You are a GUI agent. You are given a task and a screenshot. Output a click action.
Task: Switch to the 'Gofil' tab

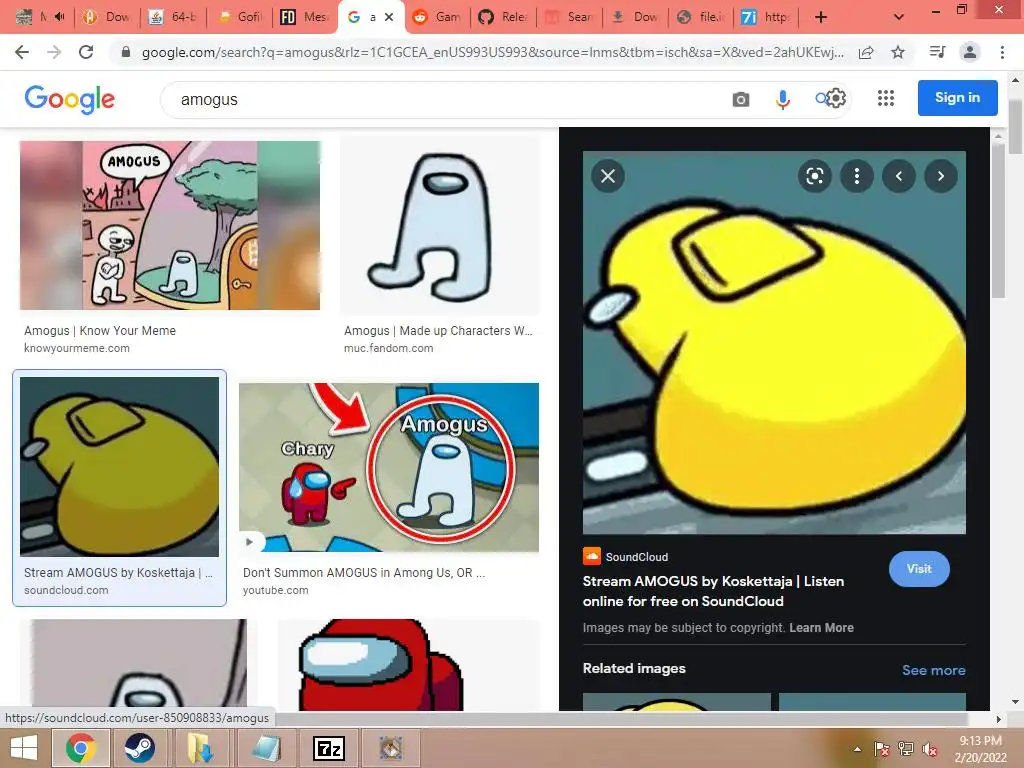(240, 17)
